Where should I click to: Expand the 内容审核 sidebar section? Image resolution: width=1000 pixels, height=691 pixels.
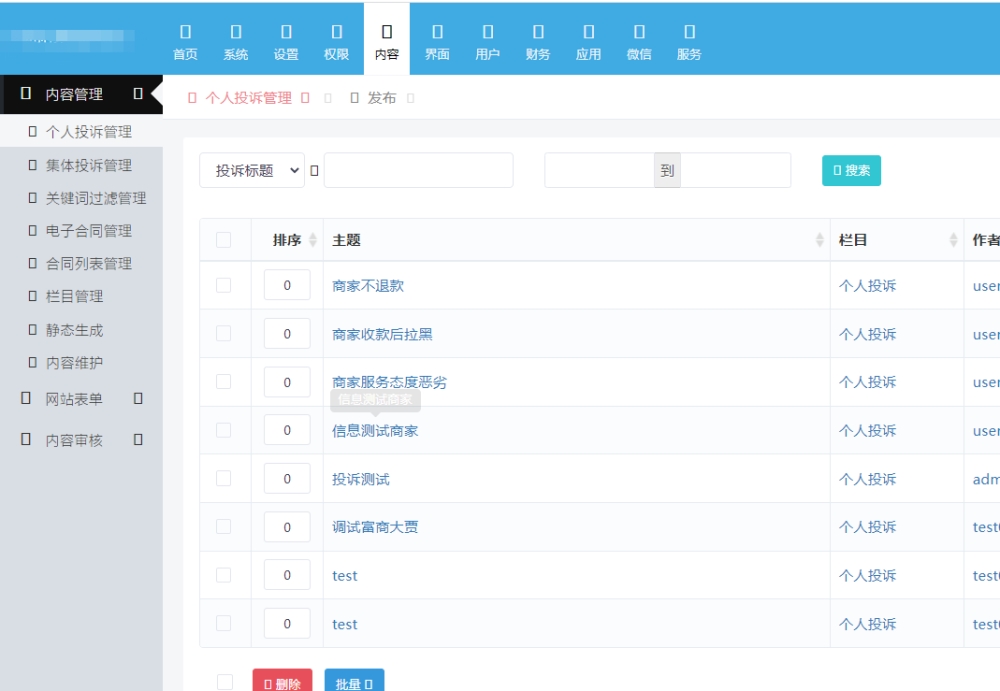81,440
